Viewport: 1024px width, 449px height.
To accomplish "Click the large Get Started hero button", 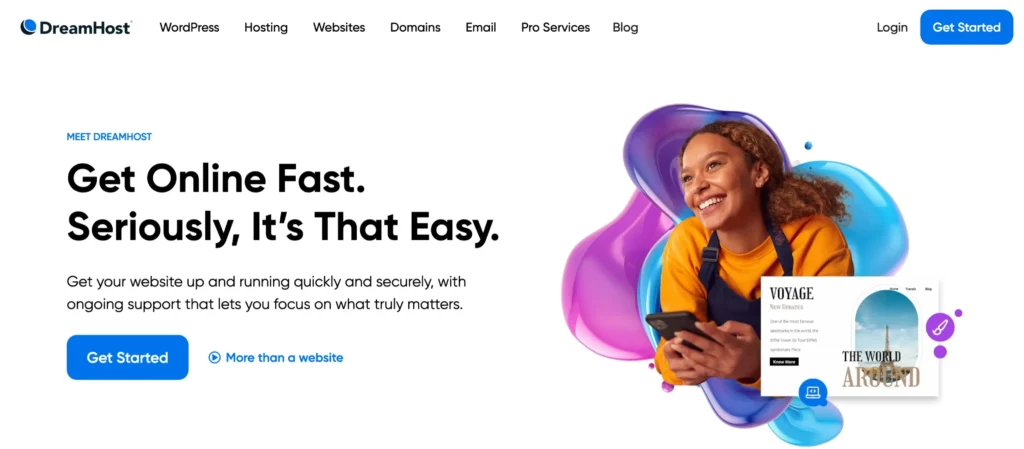I will click(127, 357).
